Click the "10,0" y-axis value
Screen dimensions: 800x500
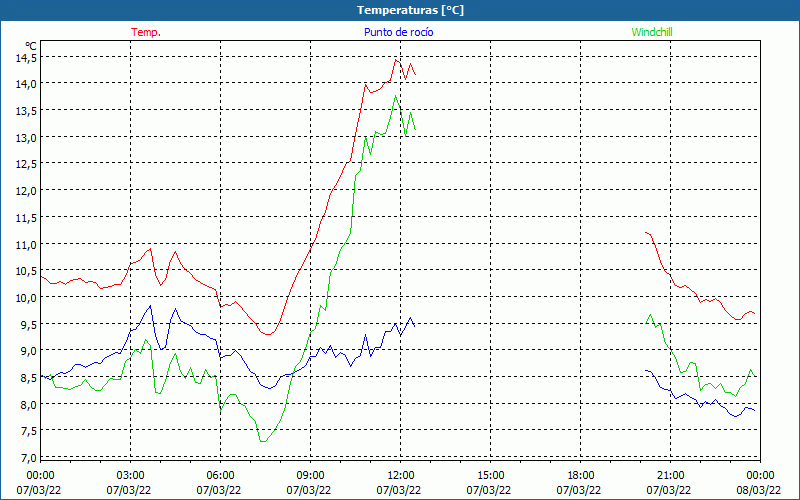(x=26, y=298)
